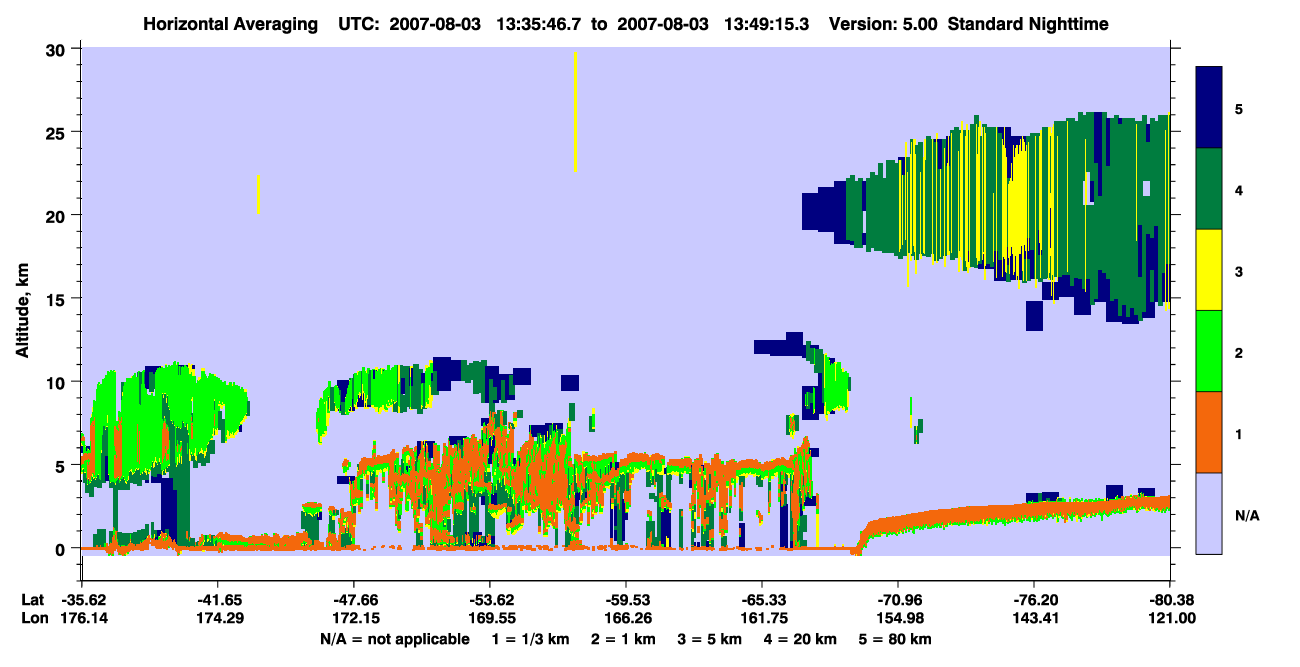Click latitude value -53.62

click(x=489, y=600)
